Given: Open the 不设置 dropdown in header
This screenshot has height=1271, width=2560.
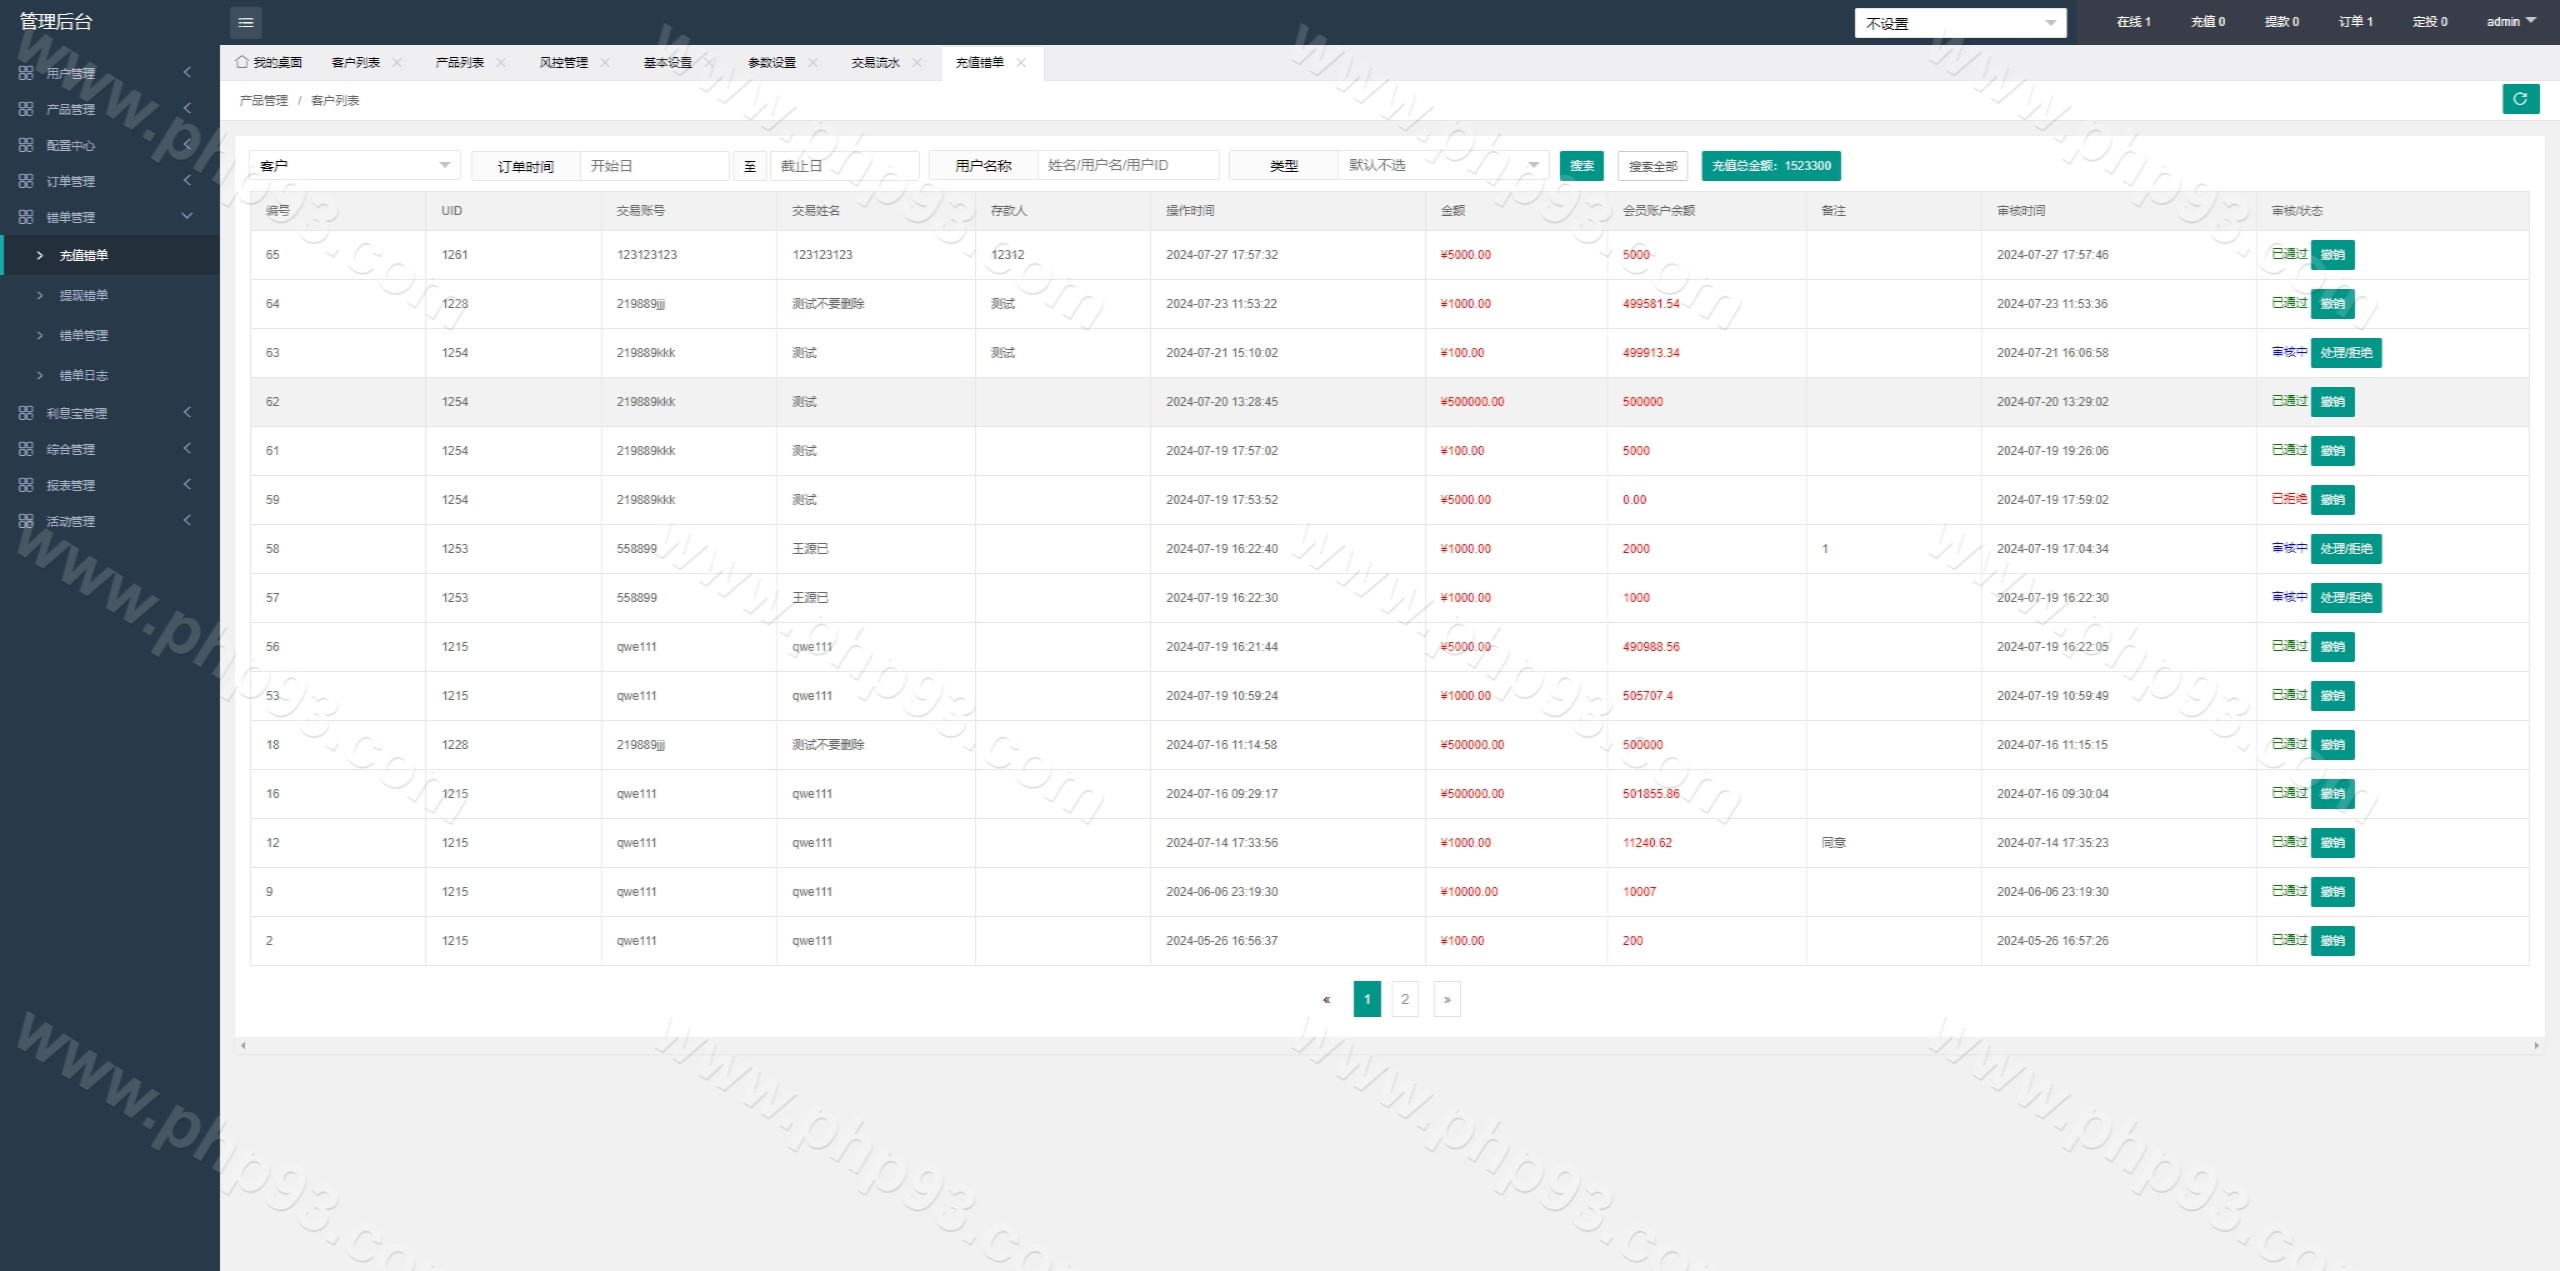Looking at the screenshot, I should (x=1959, y=23).
